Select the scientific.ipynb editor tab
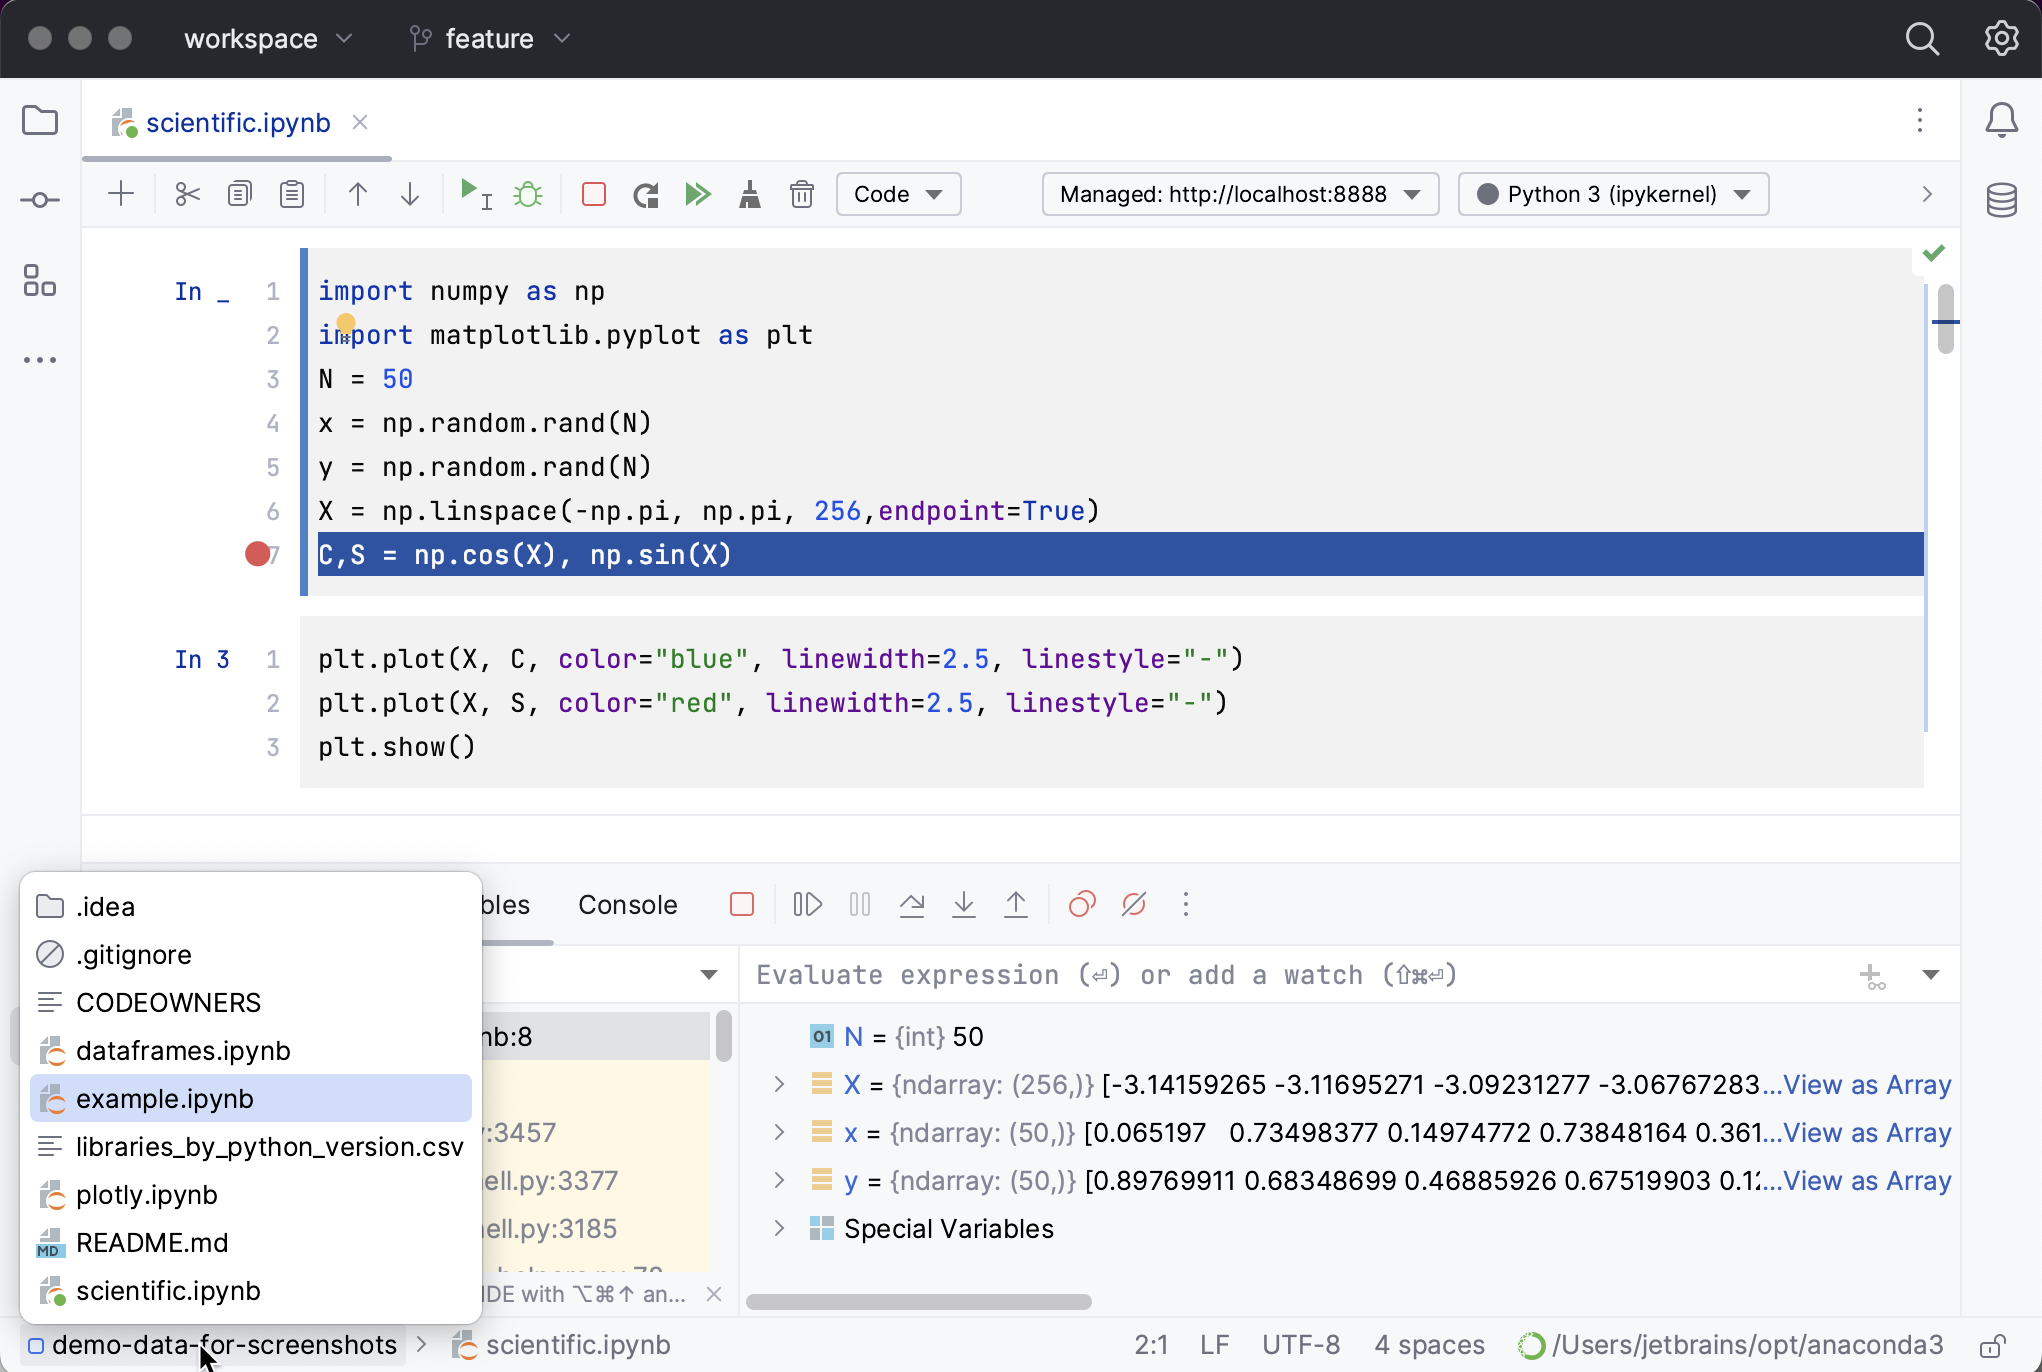The height and width of the screenshot is (1372, 2042). pyautogui.click(x=238, y=122)
